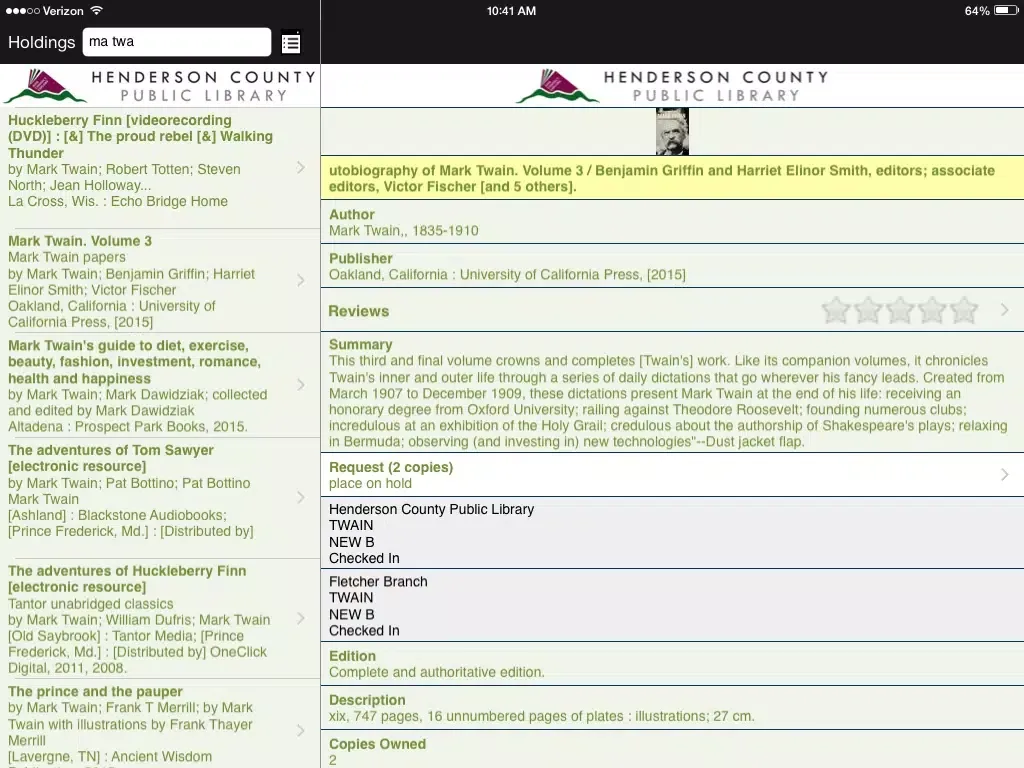
Task: Open adventures of Huckleberry Finn electronic resource
Action: pyautogui.click(x=160, y=618)
